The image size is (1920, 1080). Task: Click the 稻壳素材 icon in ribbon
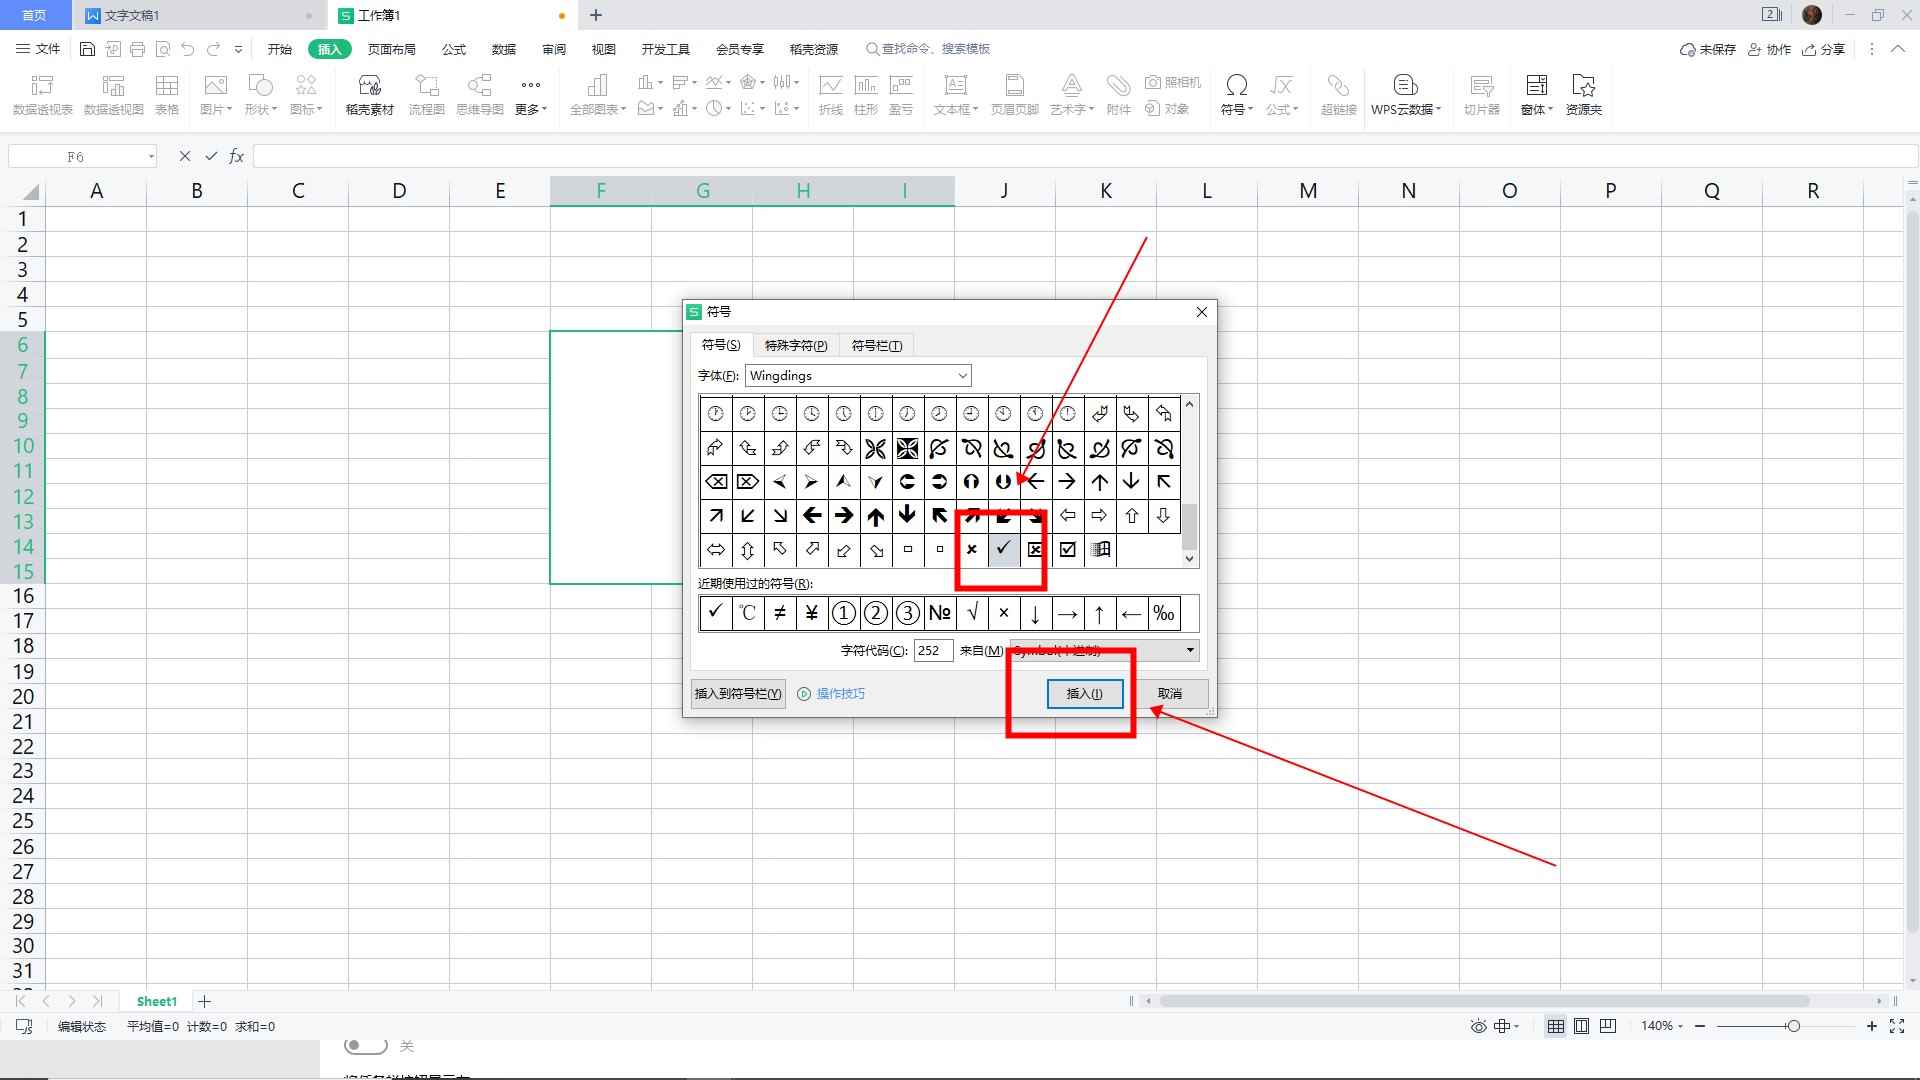(369, 87)
